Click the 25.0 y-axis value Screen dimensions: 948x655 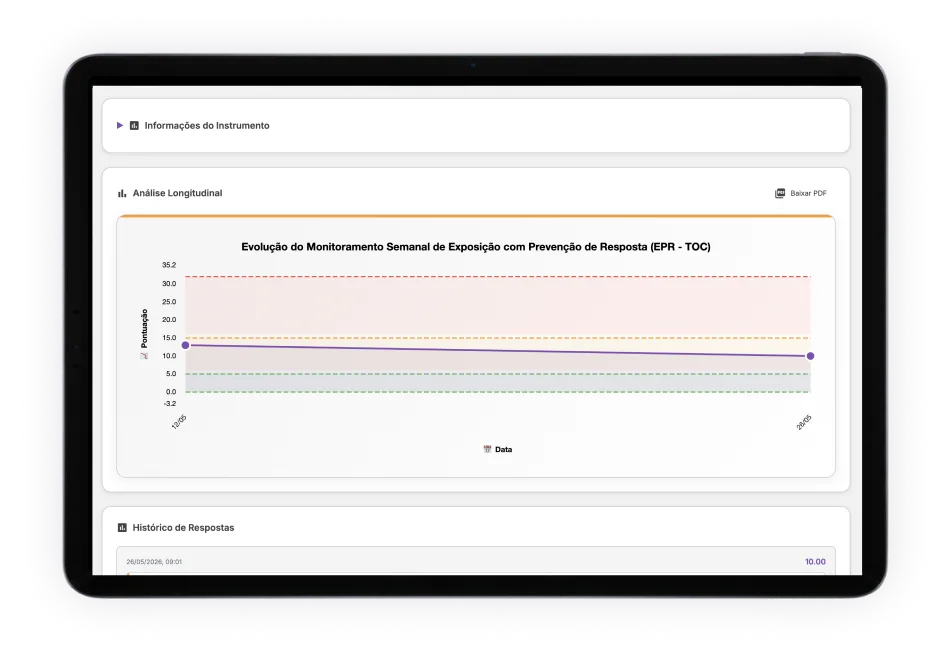pos(169,302)
